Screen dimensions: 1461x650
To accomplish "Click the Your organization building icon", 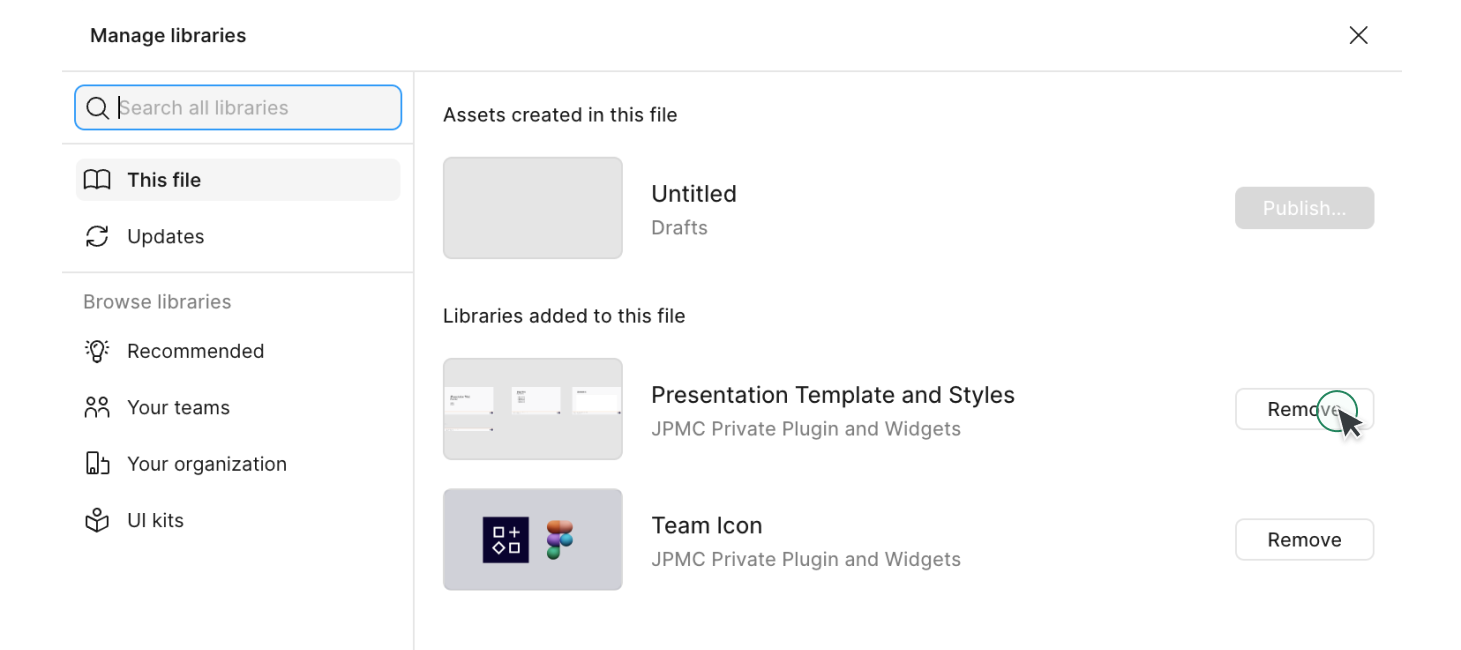I will 96,463.
